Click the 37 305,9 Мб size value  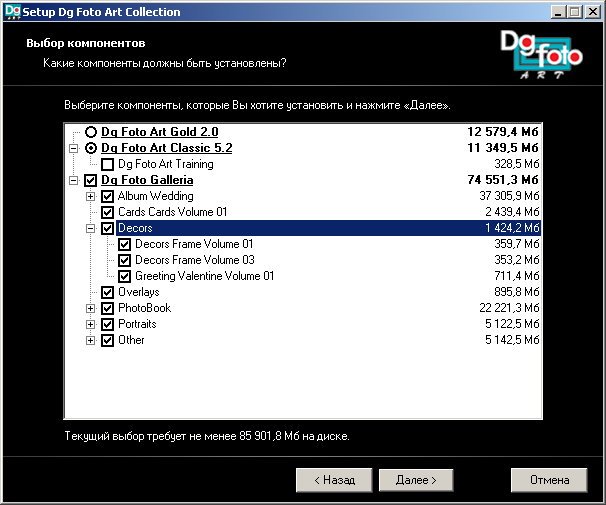(x=509, y=196)
